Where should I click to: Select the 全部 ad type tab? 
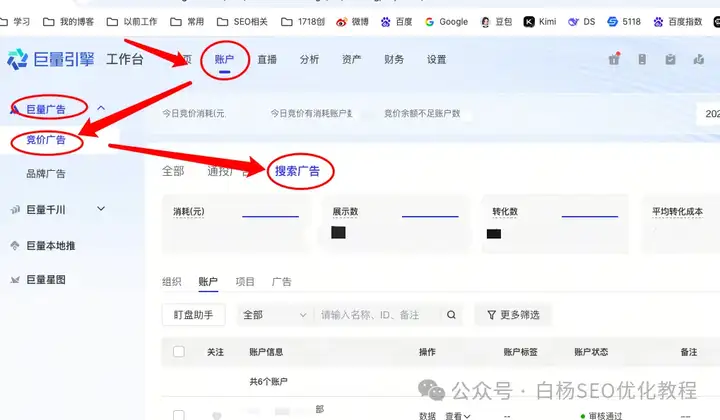(x=173, y=171)
